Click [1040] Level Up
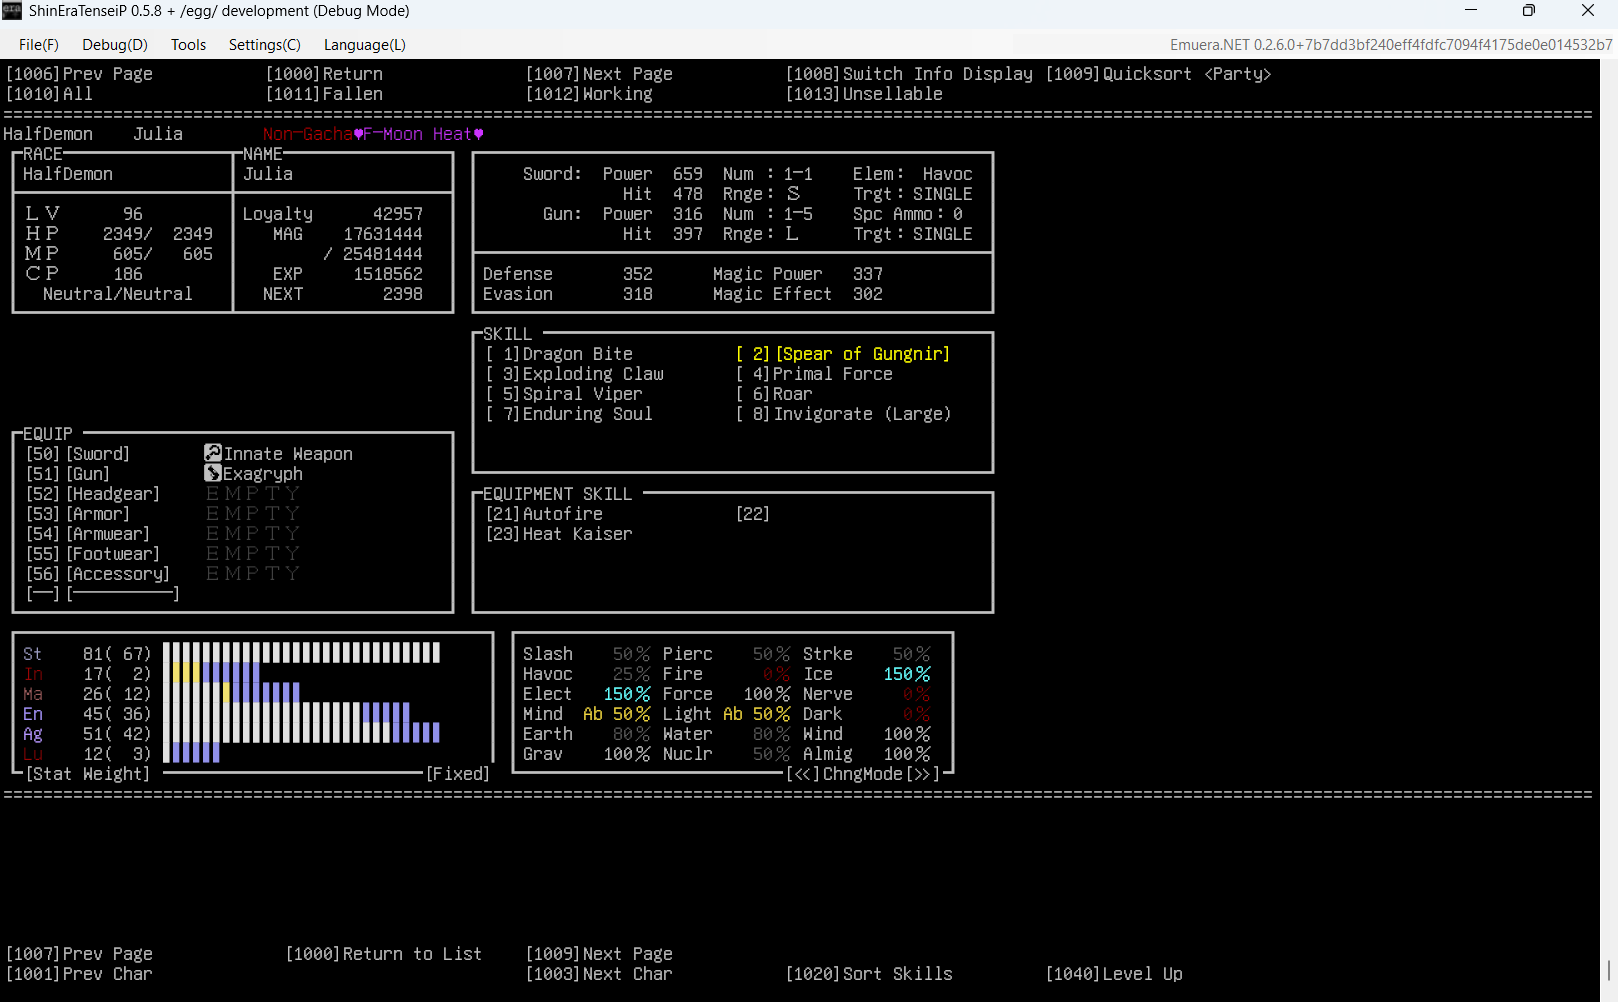The height and width of the screenshot is (1002, 1618). pos(1113,974)
